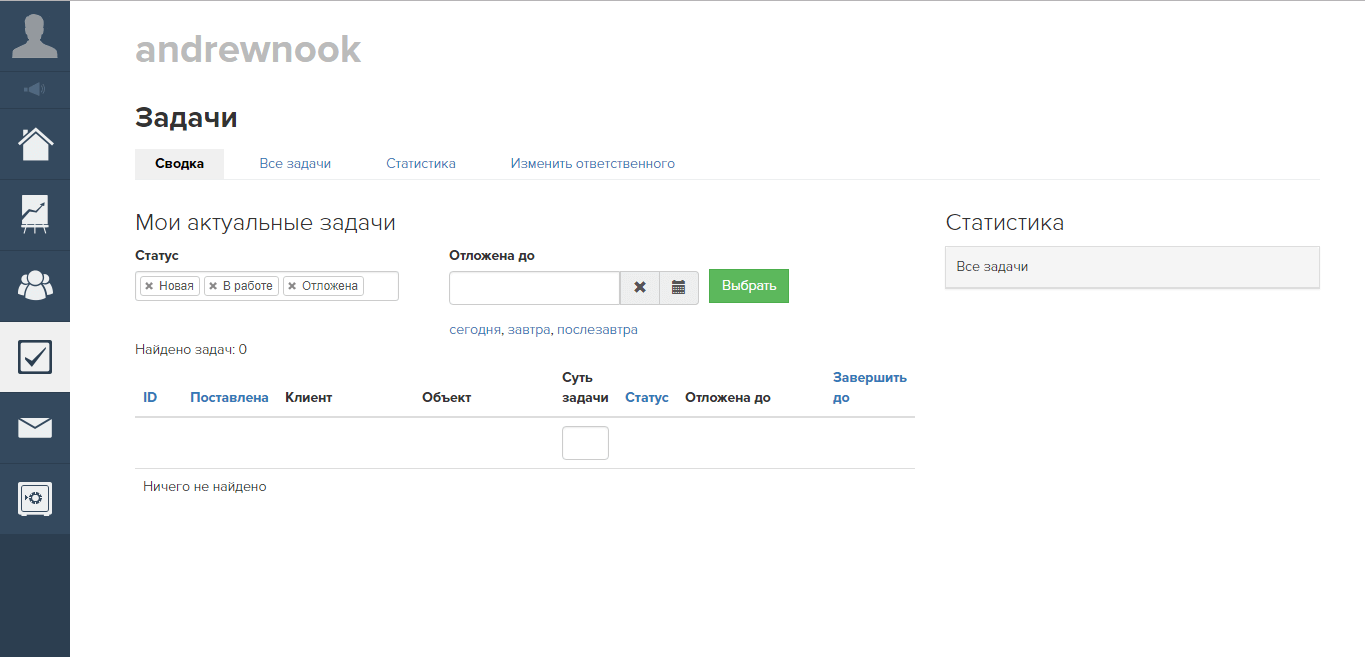1365x657 pixels.
Task: Open the chart presentation board icon
Action: point(35,215)
